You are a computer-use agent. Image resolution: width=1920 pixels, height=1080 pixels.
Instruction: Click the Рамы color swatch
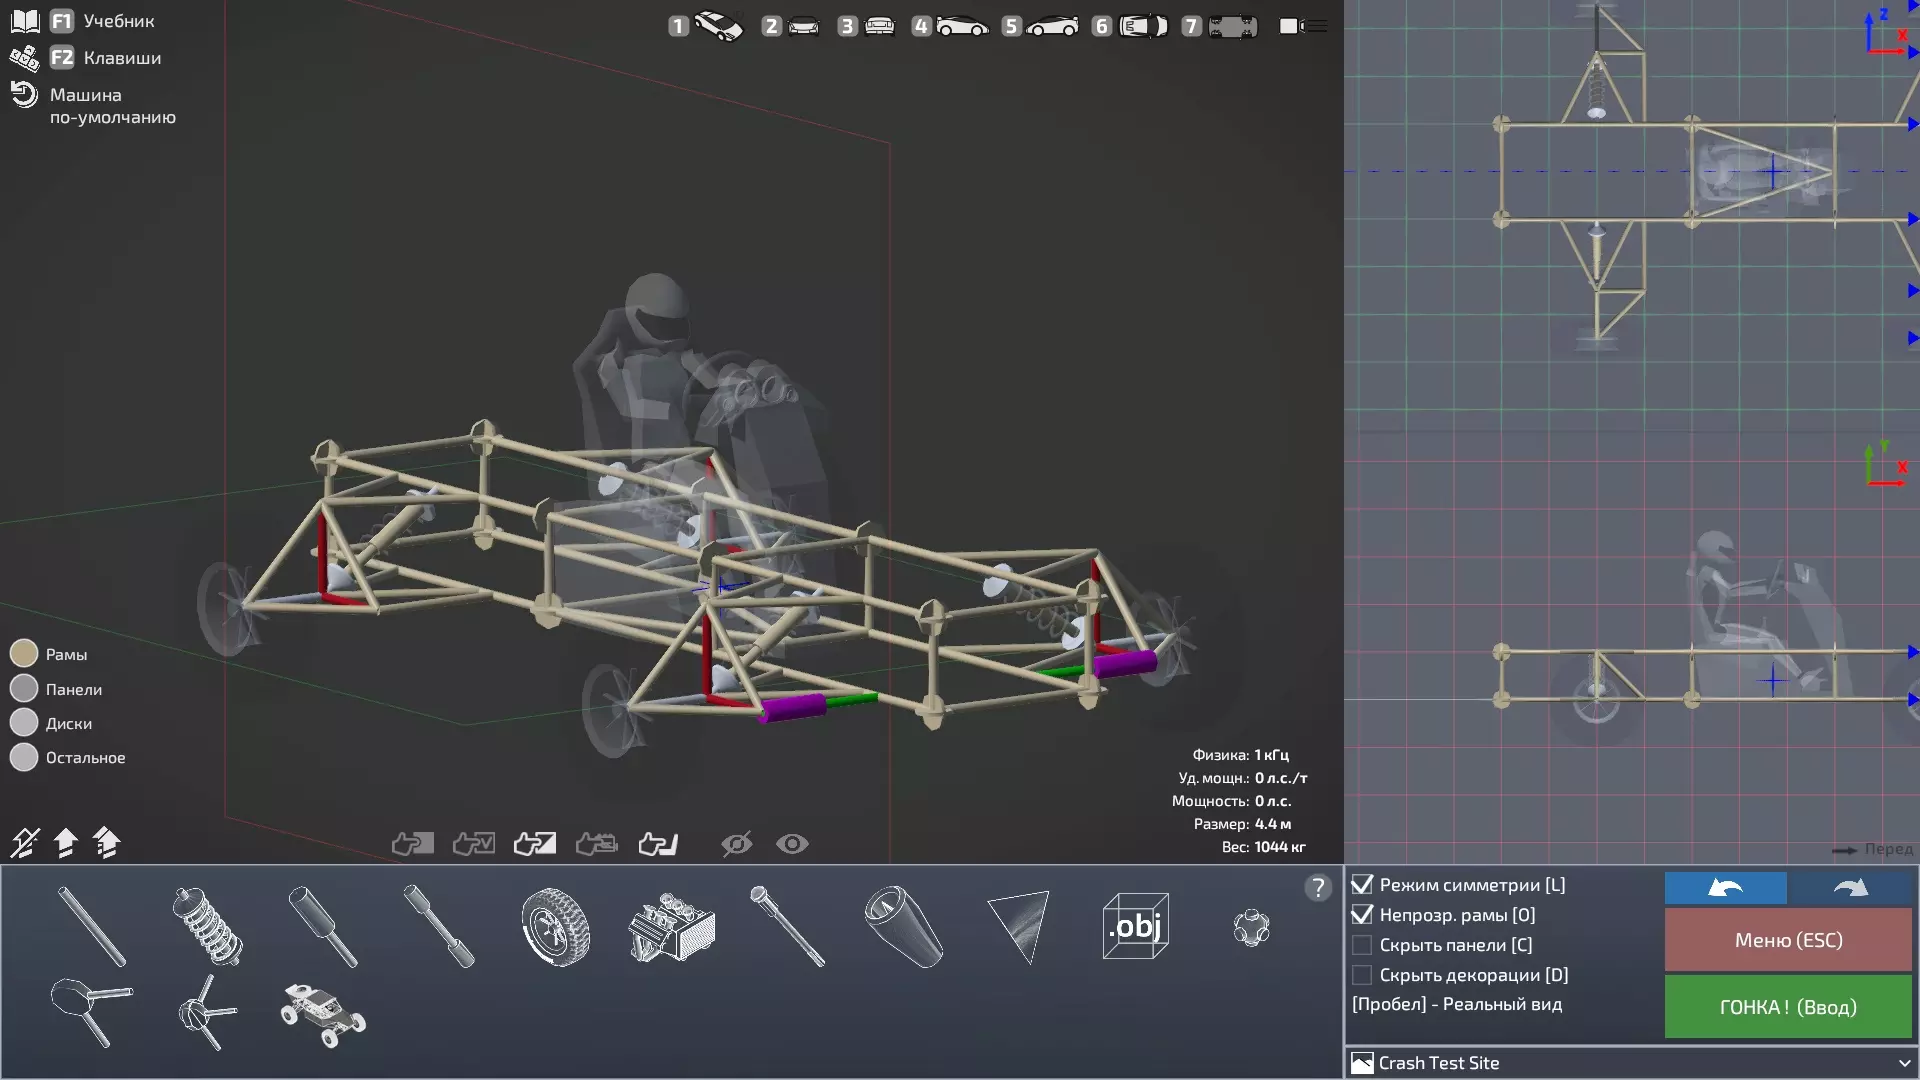(x=24, y=654)
